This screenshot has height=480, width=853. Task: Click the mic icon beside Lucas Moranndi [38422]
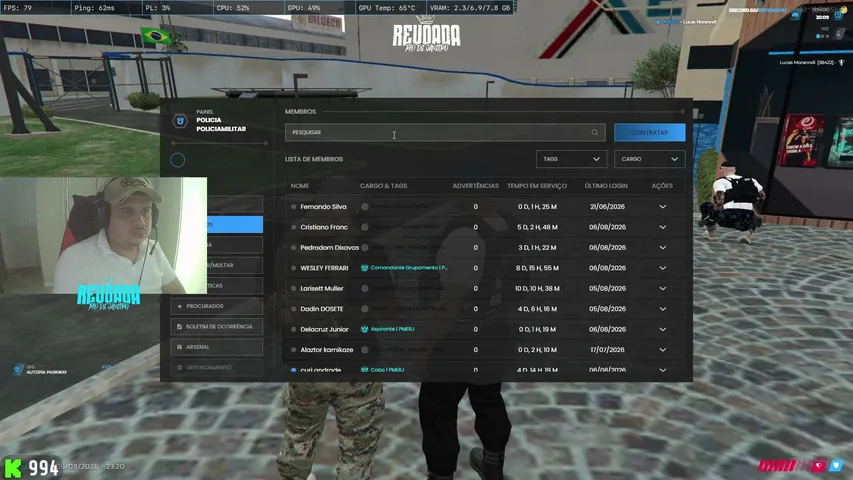point(841,63)
